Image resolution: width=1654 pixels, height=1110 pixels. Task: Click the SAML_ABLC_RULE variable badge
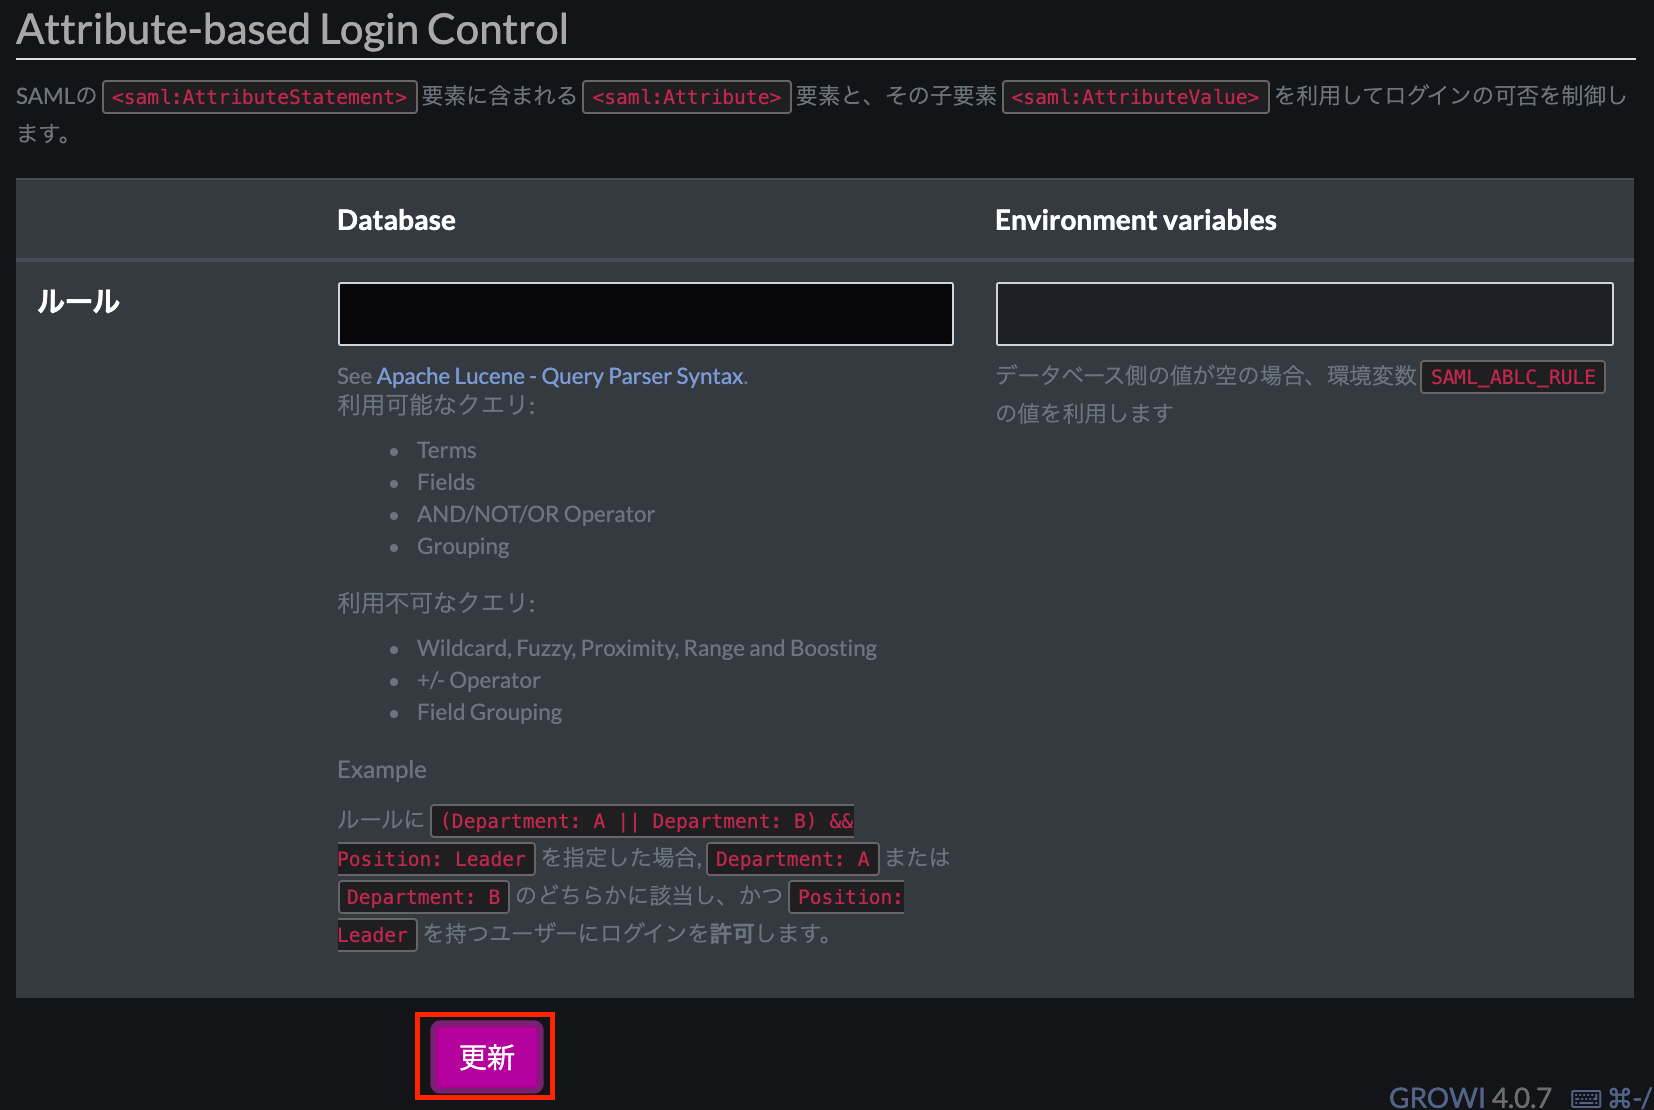click(1512, 377)
